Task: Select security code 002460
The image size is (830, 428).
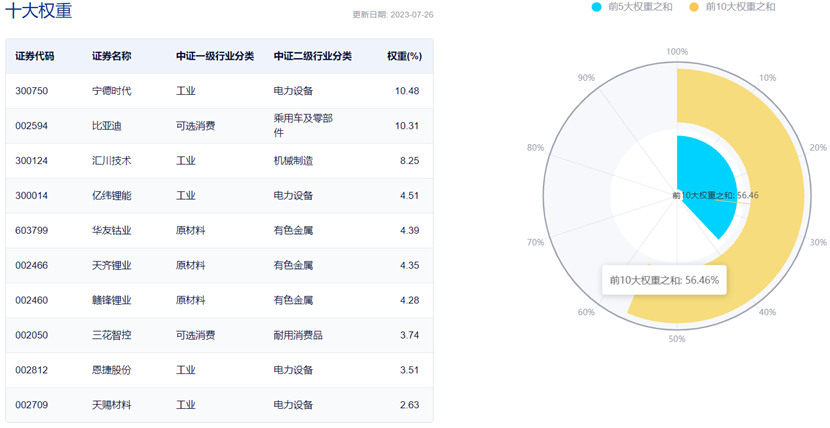Action: [31, 300]
